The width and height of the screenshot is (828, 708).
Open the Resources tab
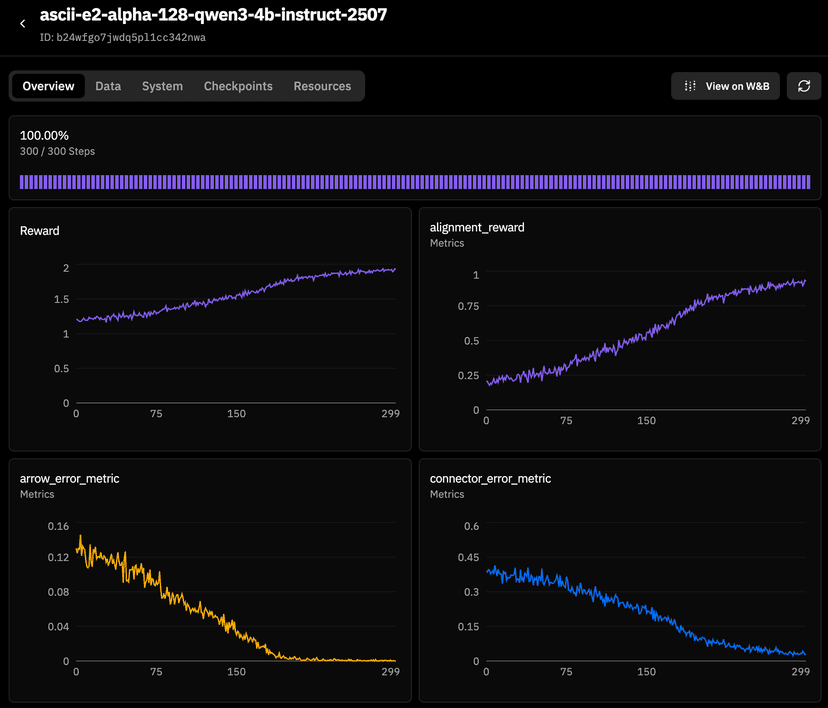(x=322, y=86)
